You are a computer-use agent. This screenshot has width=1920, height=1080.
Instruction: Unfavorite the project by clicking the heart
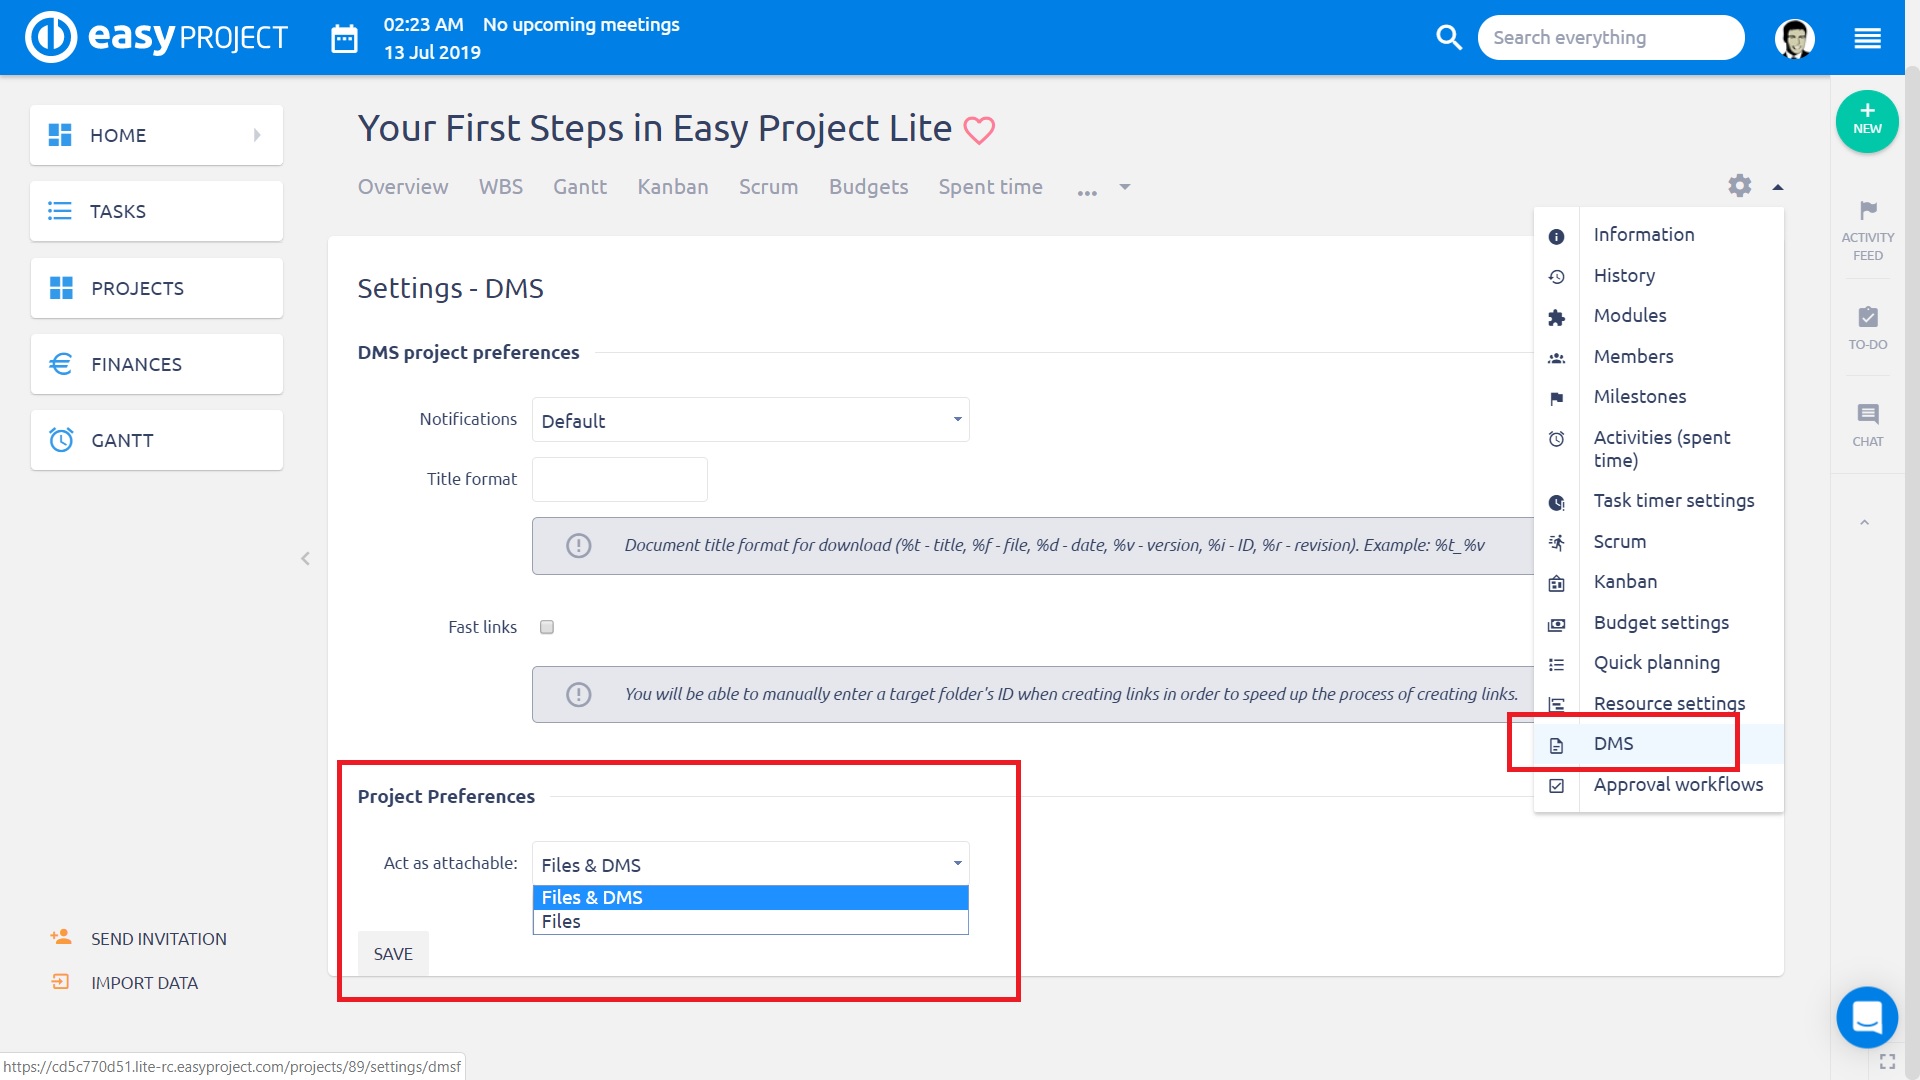click(x=979, y=129)
